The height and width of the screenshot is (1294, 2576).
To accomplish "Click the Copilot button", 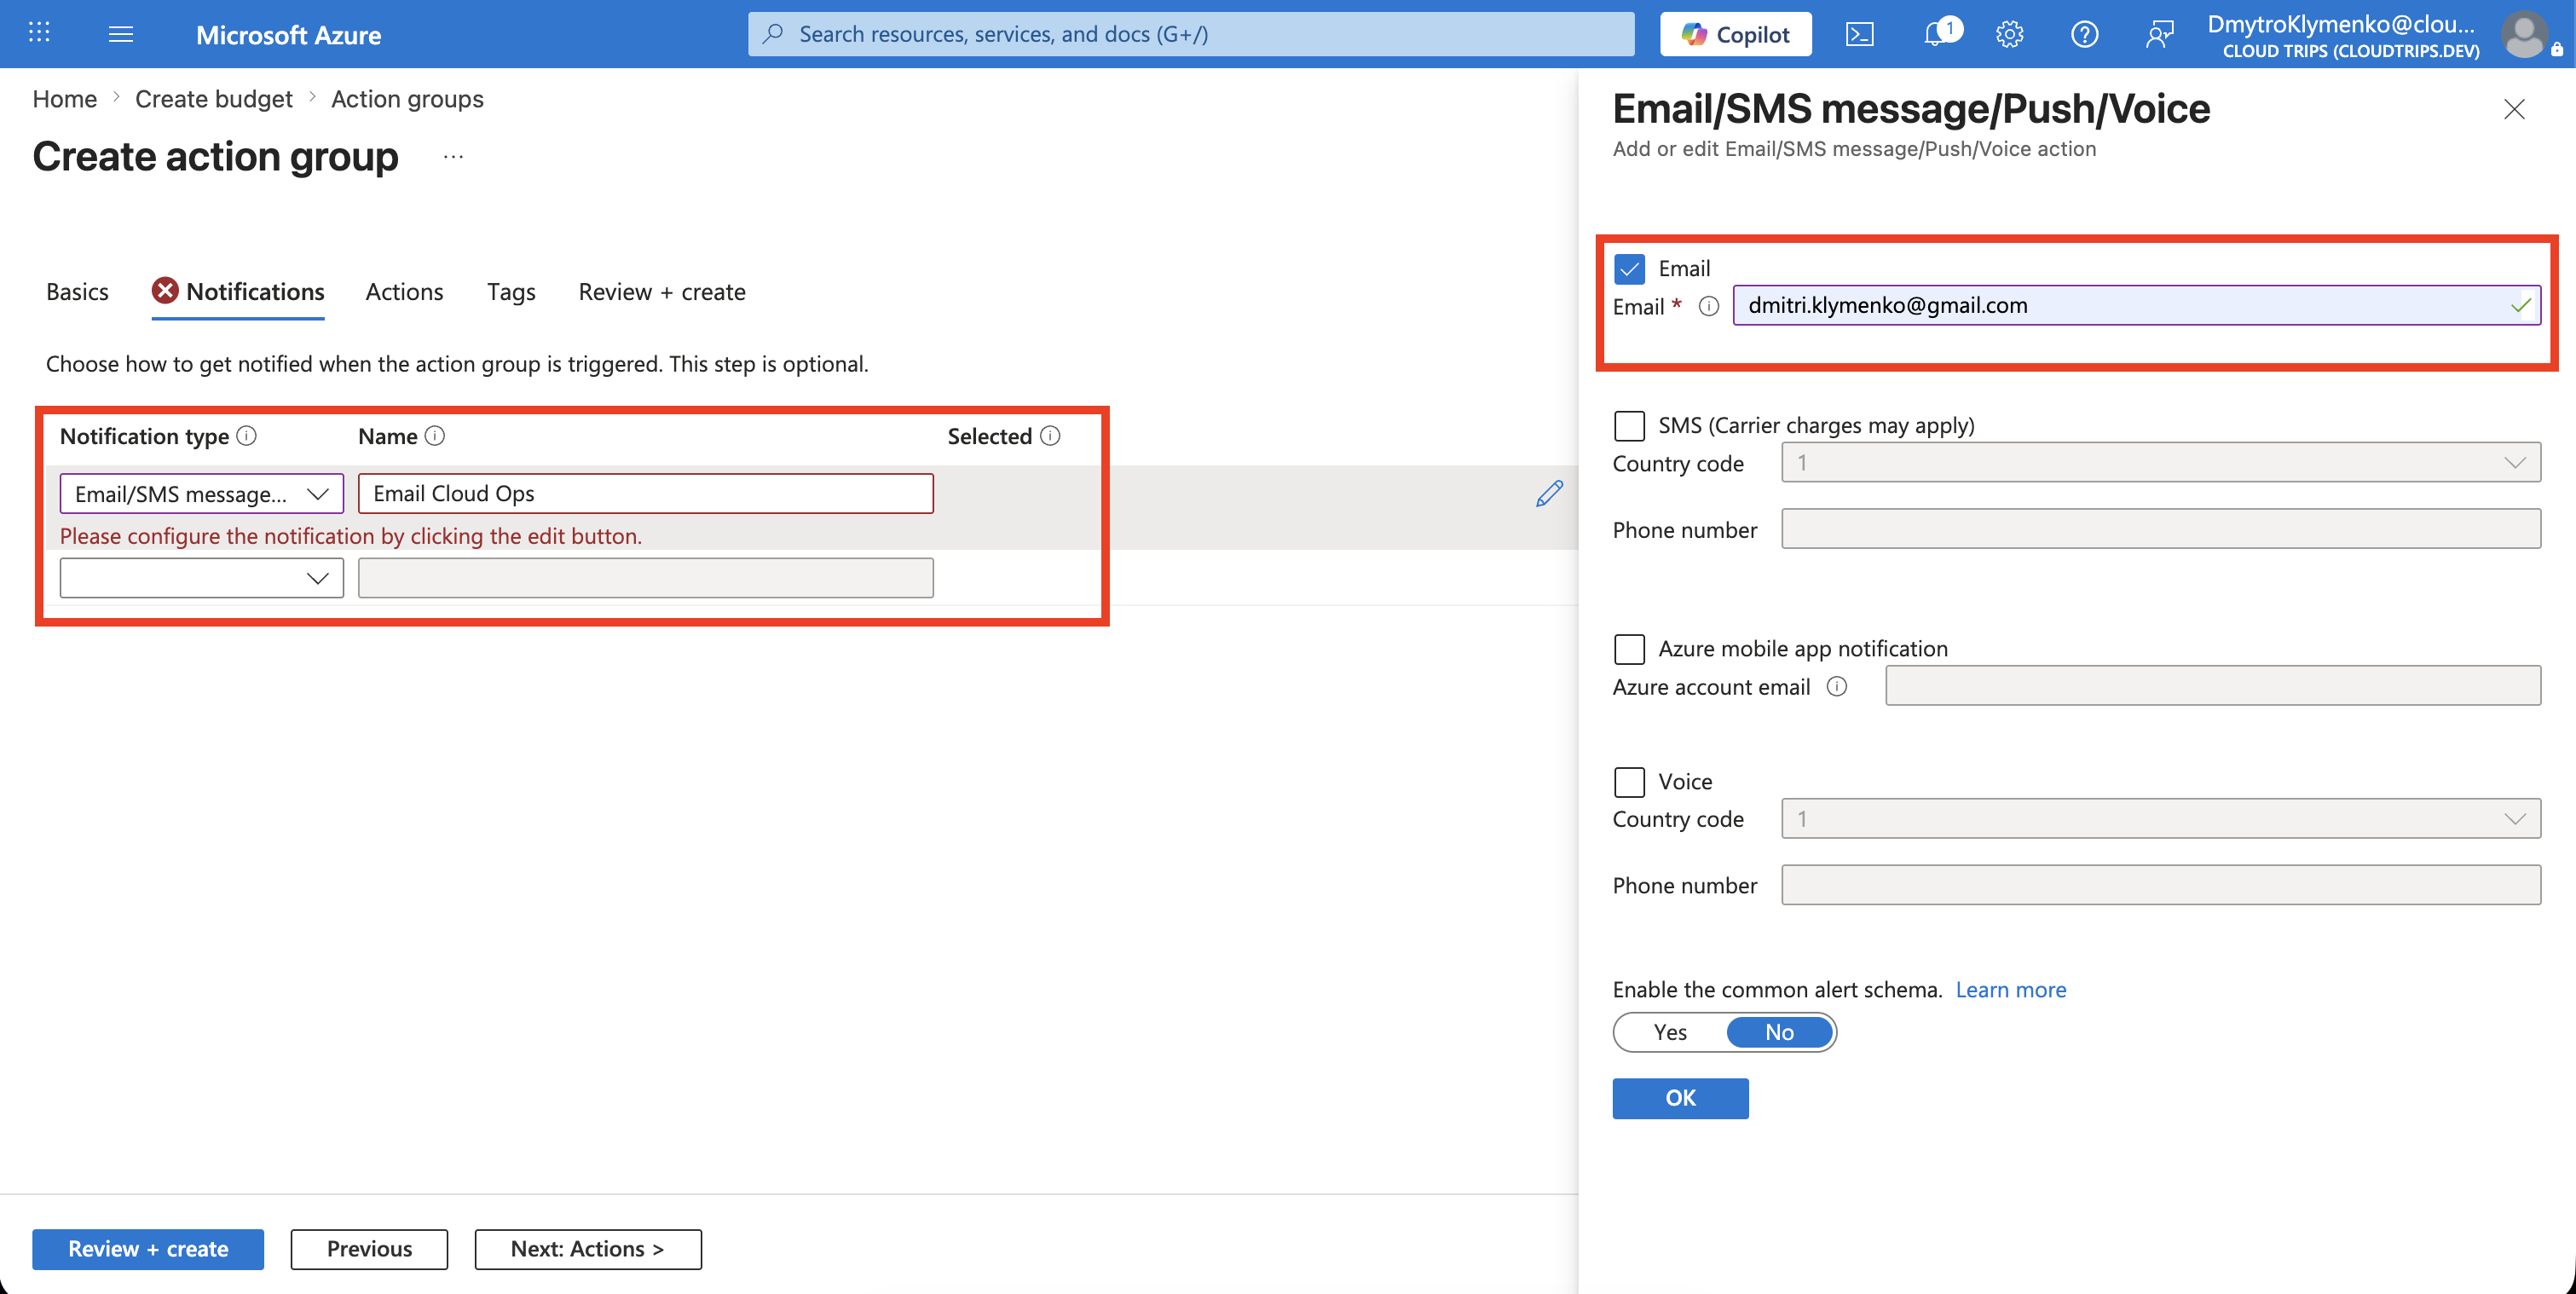I will (1735, 34).
